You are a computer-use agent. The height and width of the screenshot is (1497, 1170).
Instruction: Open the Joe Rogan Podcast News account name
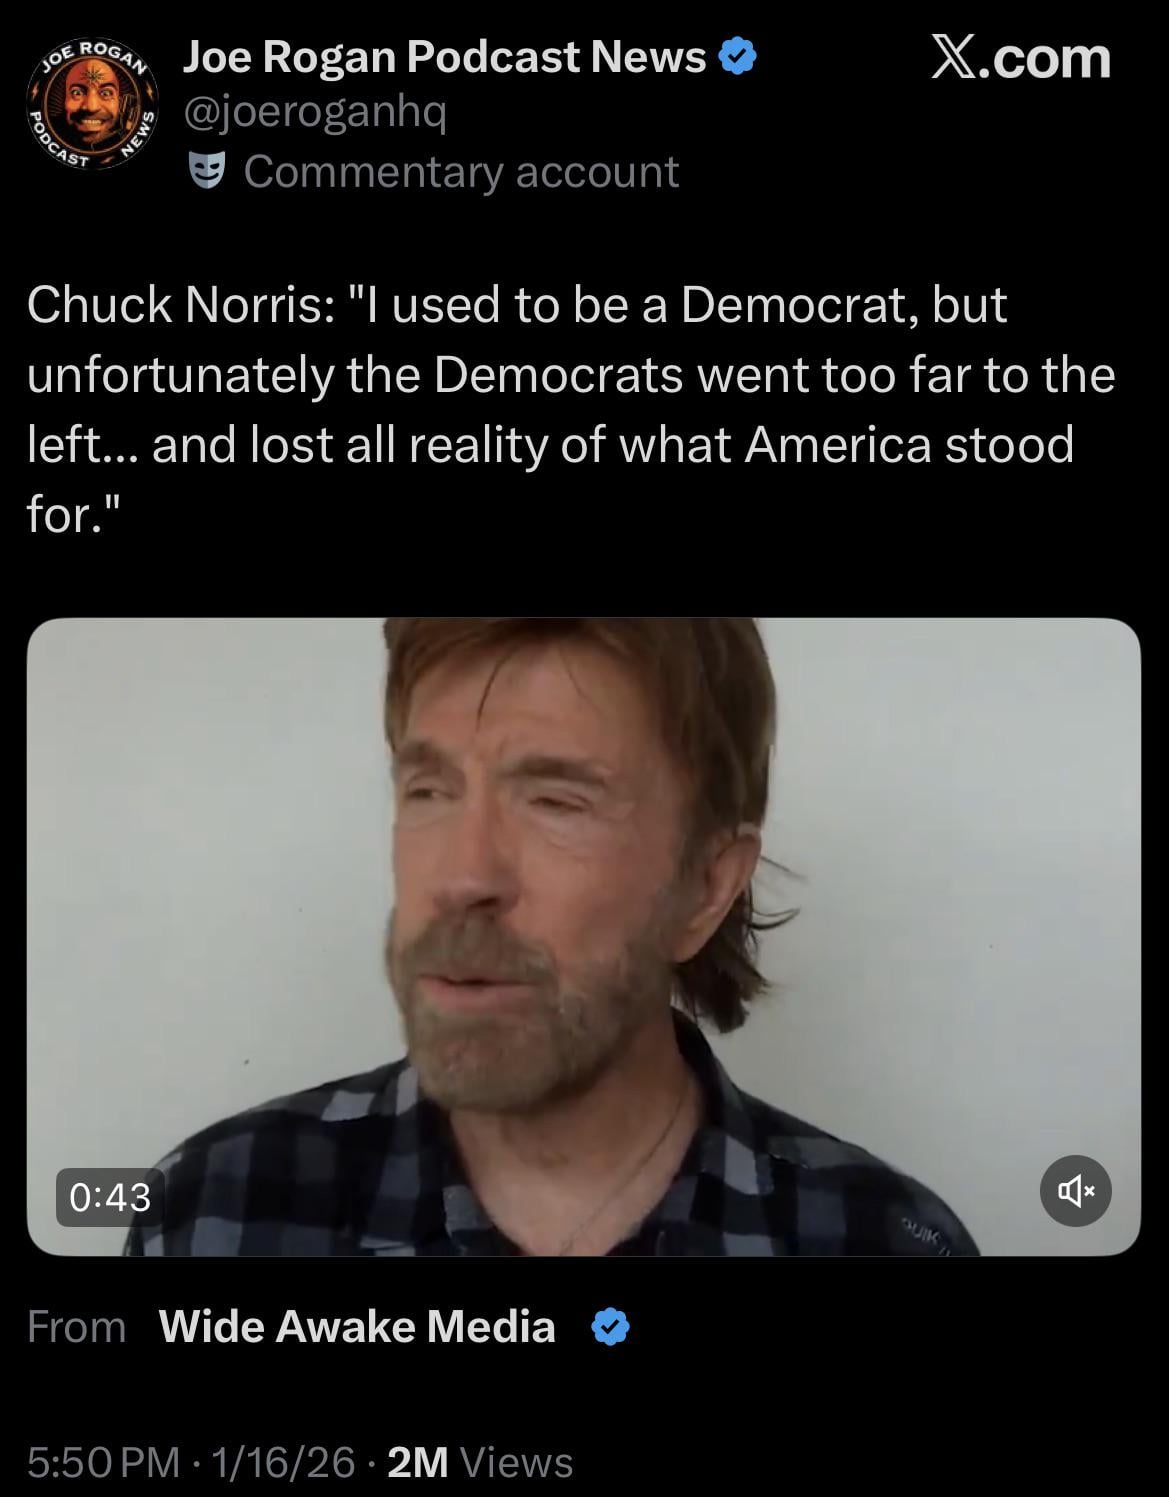(444, 57)
